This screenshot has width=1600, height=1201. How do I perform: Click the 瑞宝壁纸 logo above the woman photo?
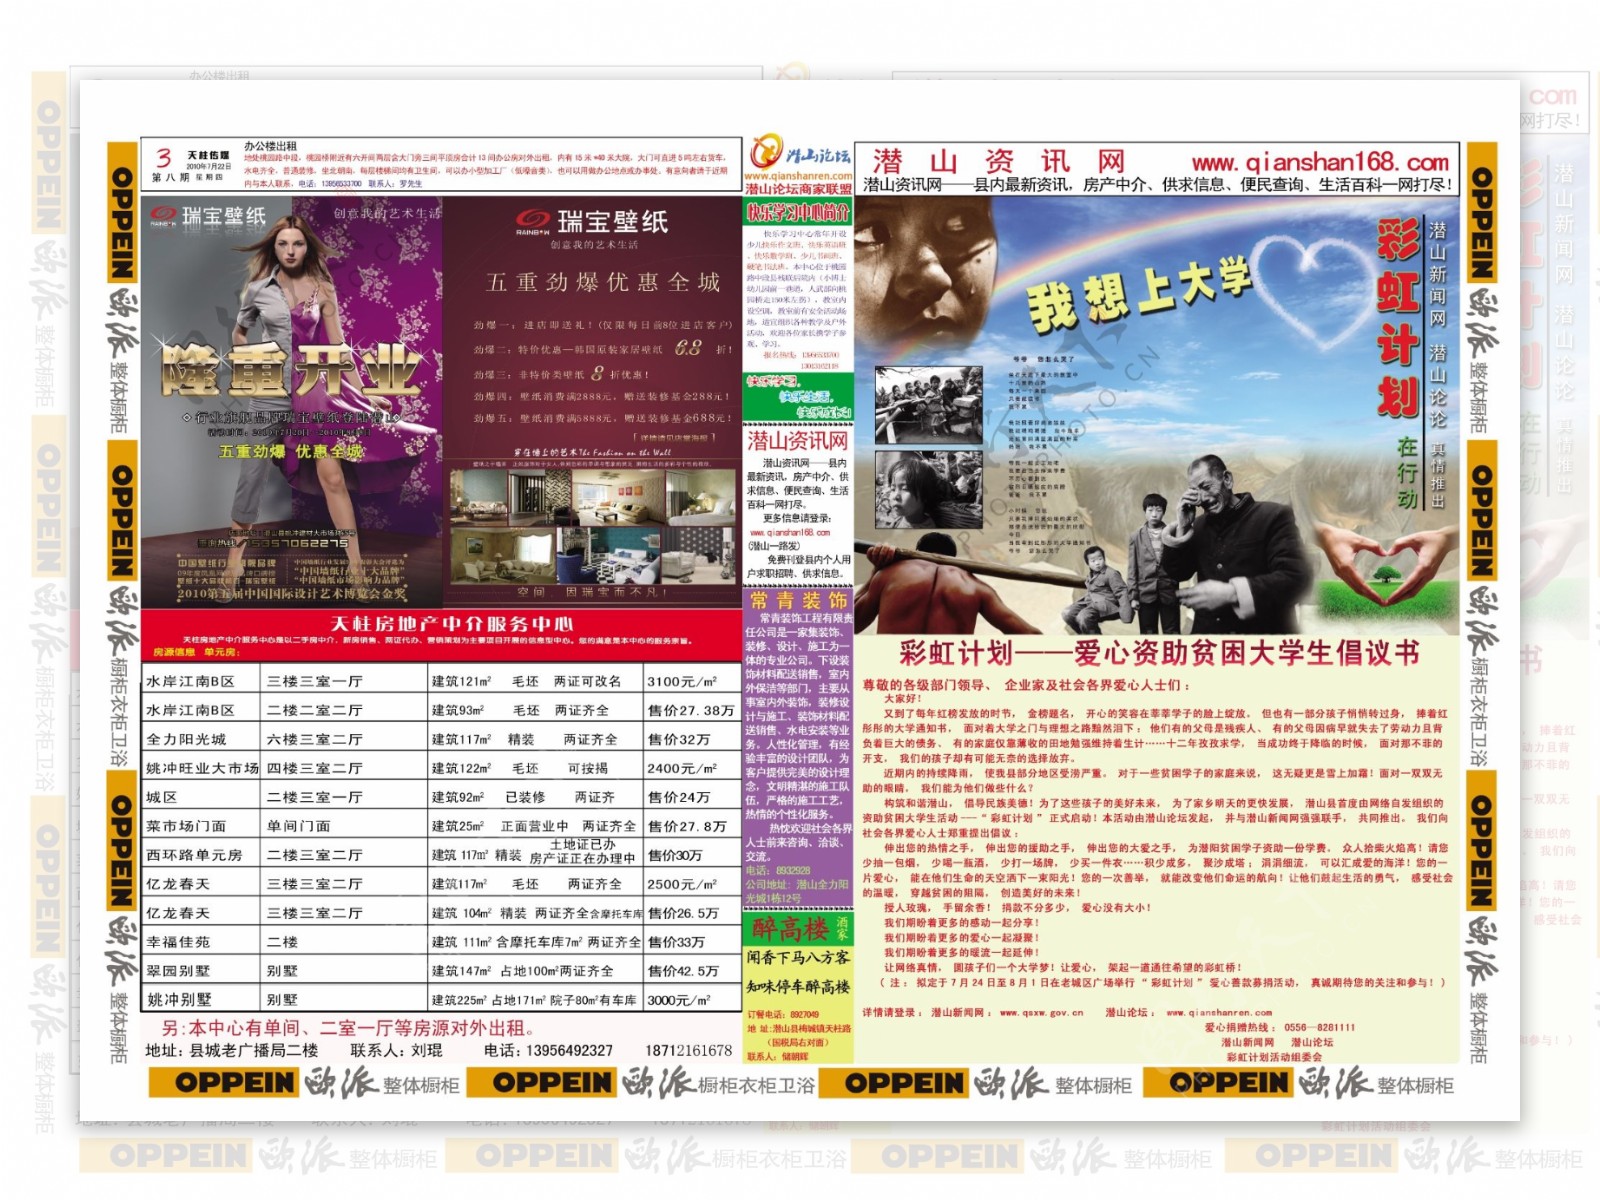click(209, 216)
